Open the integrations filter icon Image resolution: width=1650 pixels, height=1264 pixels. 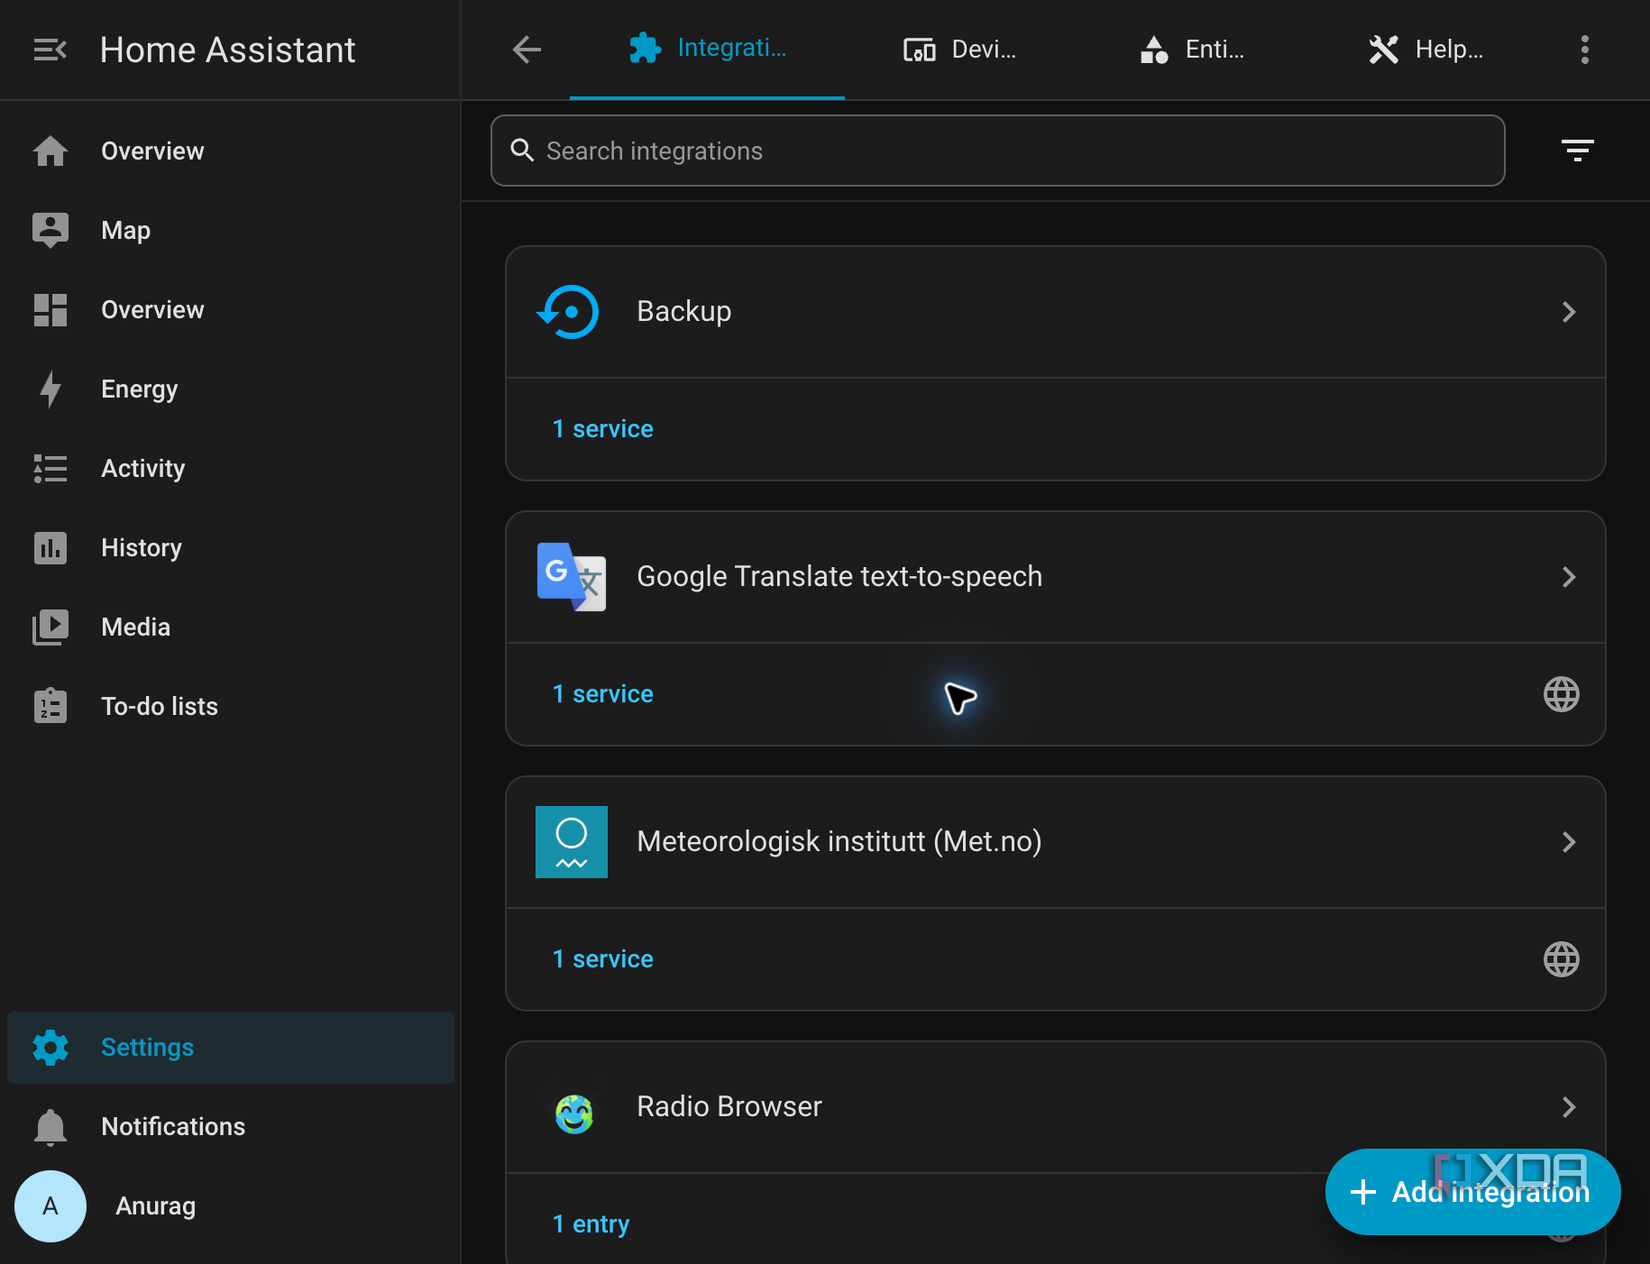[1577, 151]
